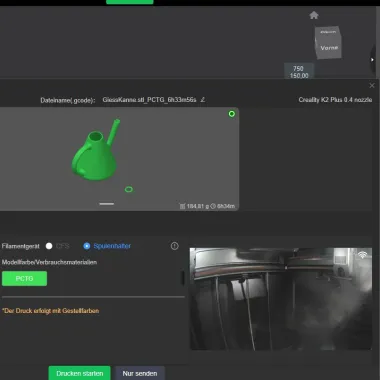Click the green circle indicator on preview
380x380 pixels.
point(232,114)
